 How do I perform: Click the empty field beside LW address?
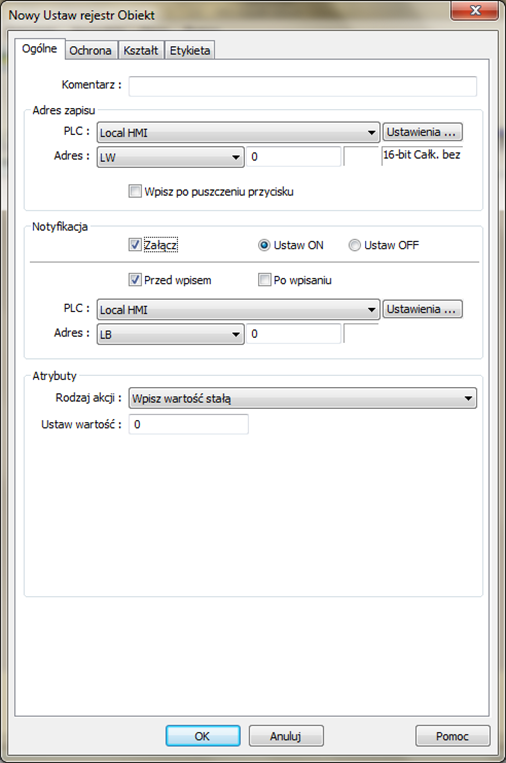[361, 157]
